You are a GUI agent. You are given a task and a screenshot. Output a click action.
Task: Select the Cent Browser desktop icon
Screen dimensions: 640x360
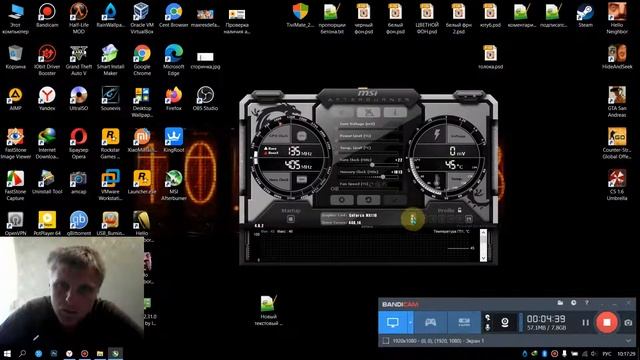pyautogui.click(x=173, y=16)
